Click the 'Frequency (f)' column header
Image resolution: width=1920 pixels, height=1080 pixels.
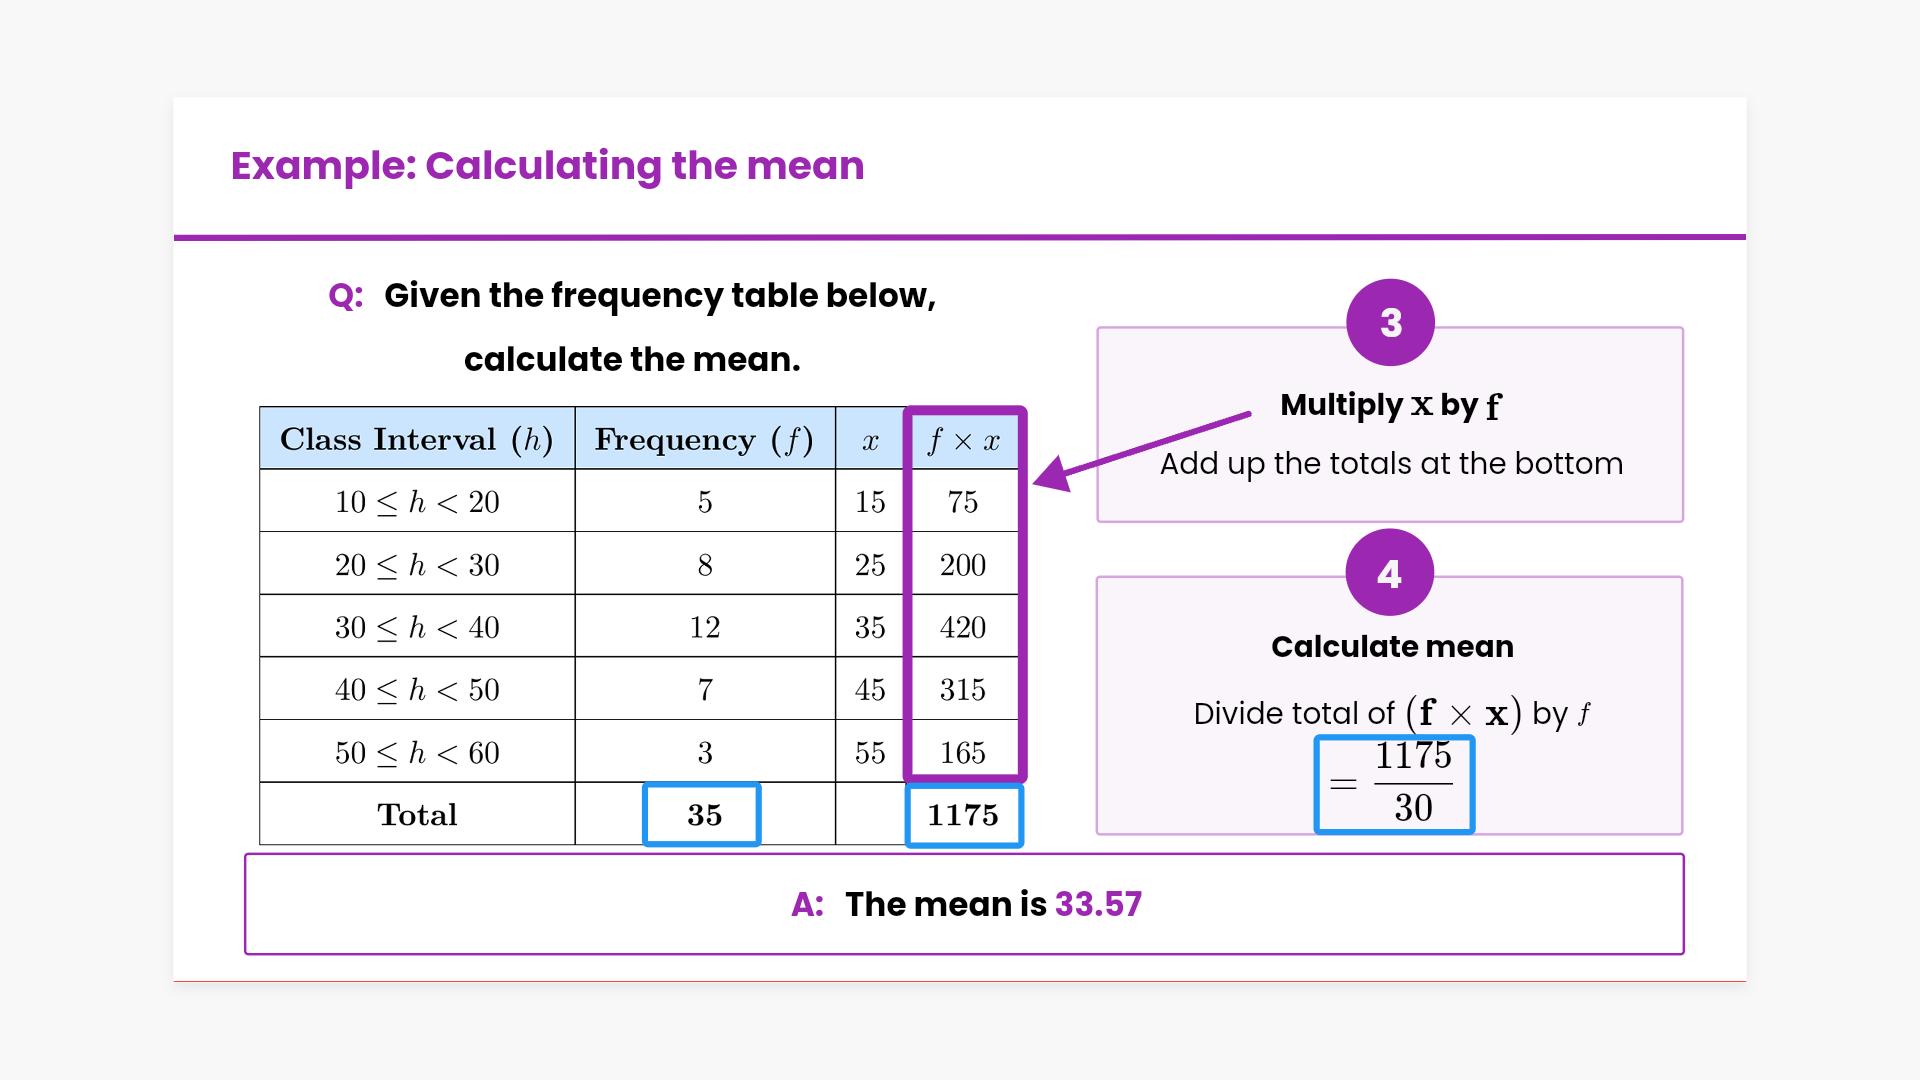pyautogui.click(x=704, y=439)
